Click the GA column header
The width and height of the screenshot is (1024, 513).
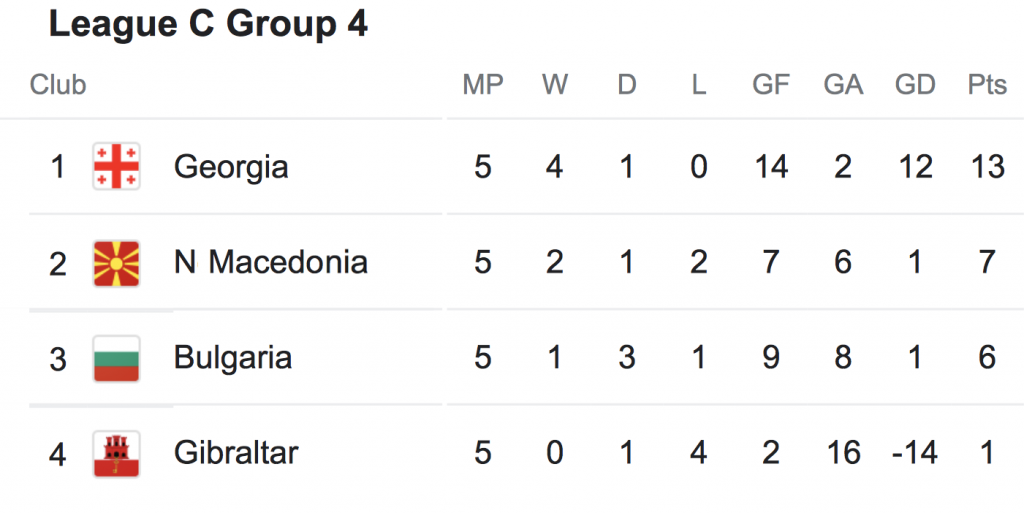click(x=843, y=85)
